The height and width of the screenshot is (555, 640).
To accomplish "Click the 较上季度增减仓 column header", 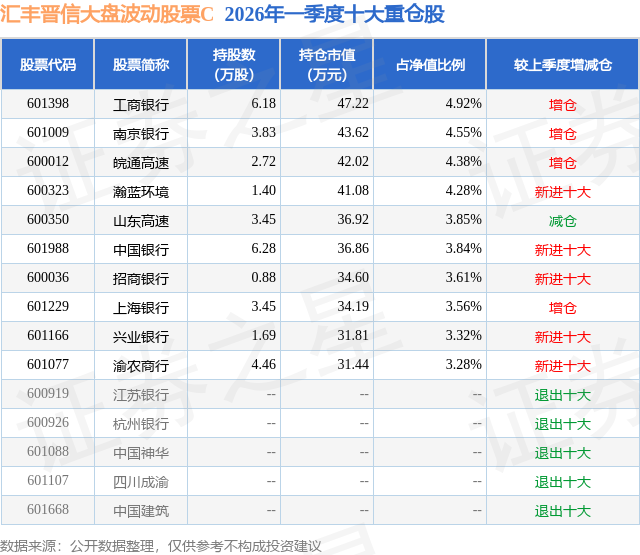I will (563, 64).
